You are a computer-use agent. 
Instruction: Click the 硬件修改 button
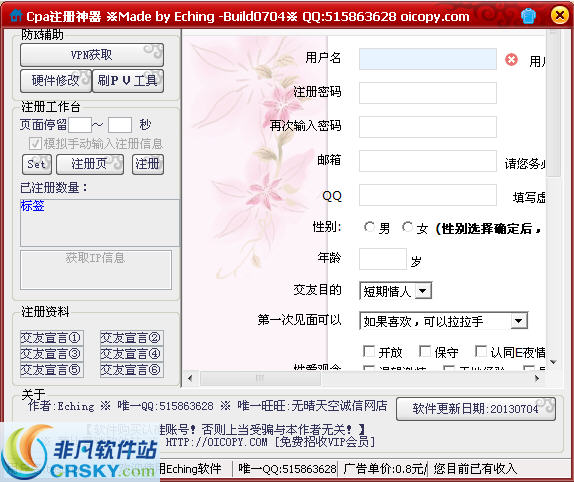(x=56, y=81)
